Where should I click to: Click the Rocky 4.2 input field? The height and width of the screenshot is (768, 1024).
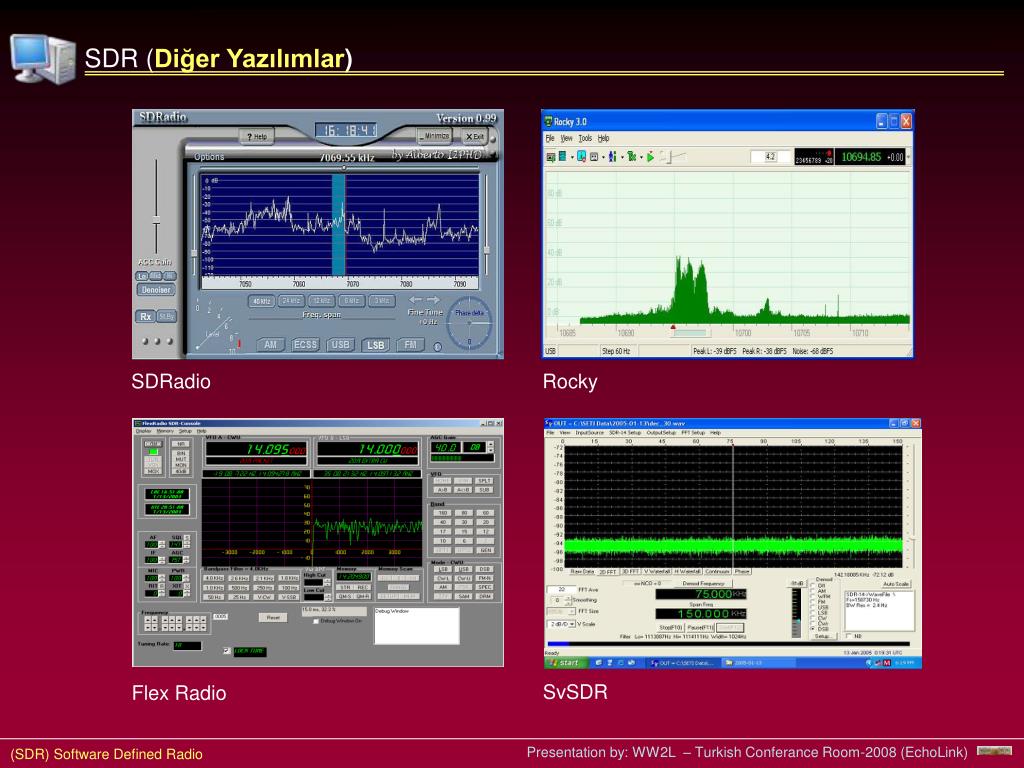point(769,157)
